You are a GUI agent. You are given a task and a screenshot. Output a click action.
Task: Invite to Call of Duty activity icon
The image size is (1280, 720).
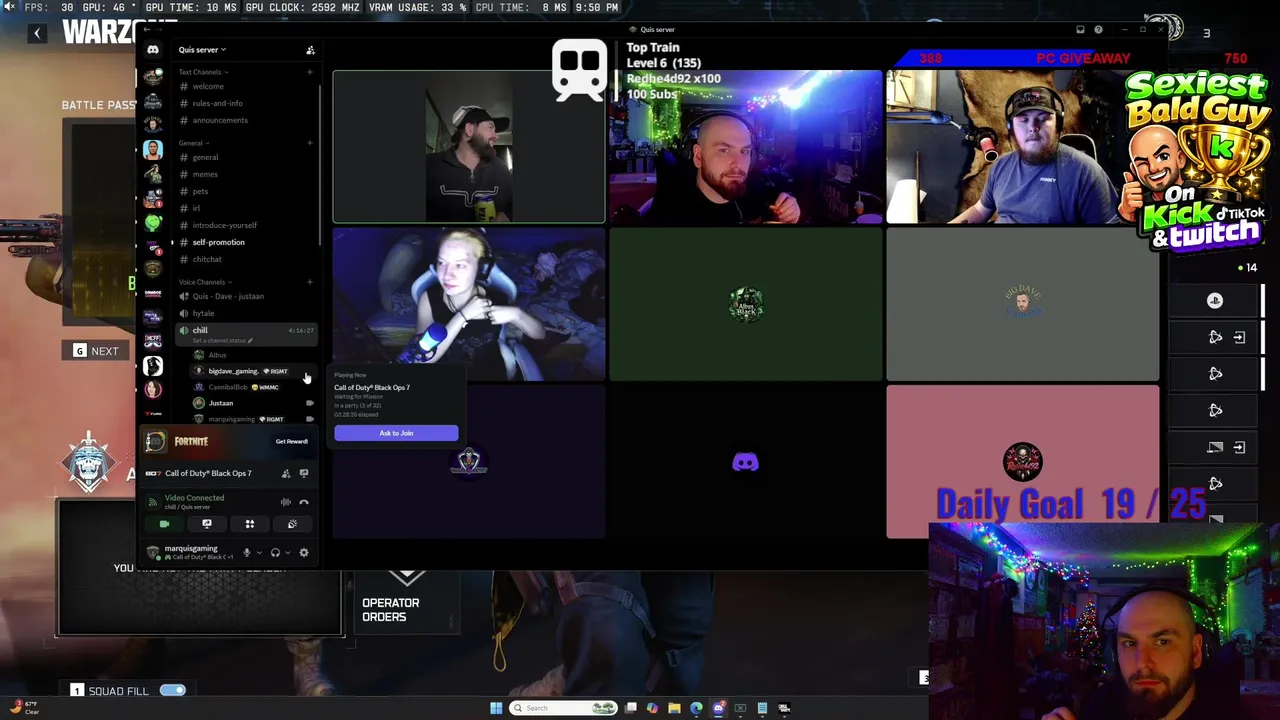(x=286, y=473)
